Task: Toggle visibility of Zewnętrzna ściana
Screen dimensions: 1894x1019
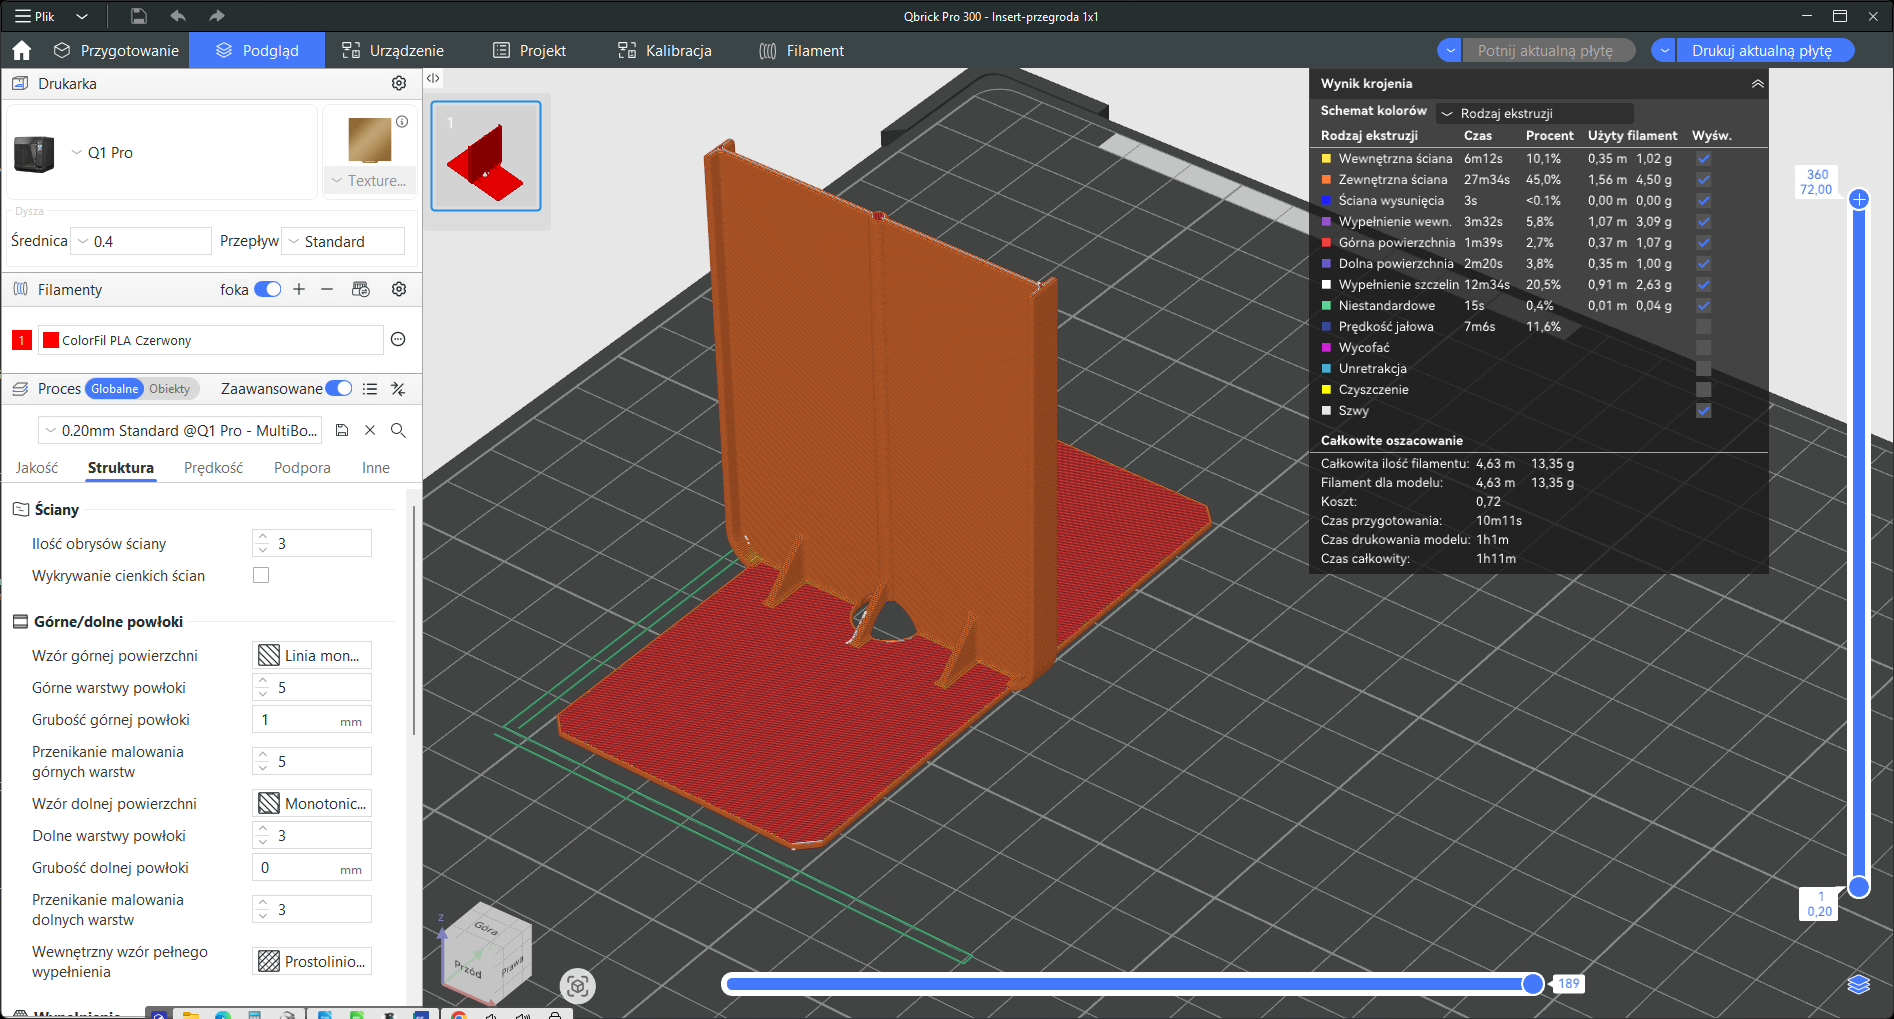Action: click(x=1704, y=179)
